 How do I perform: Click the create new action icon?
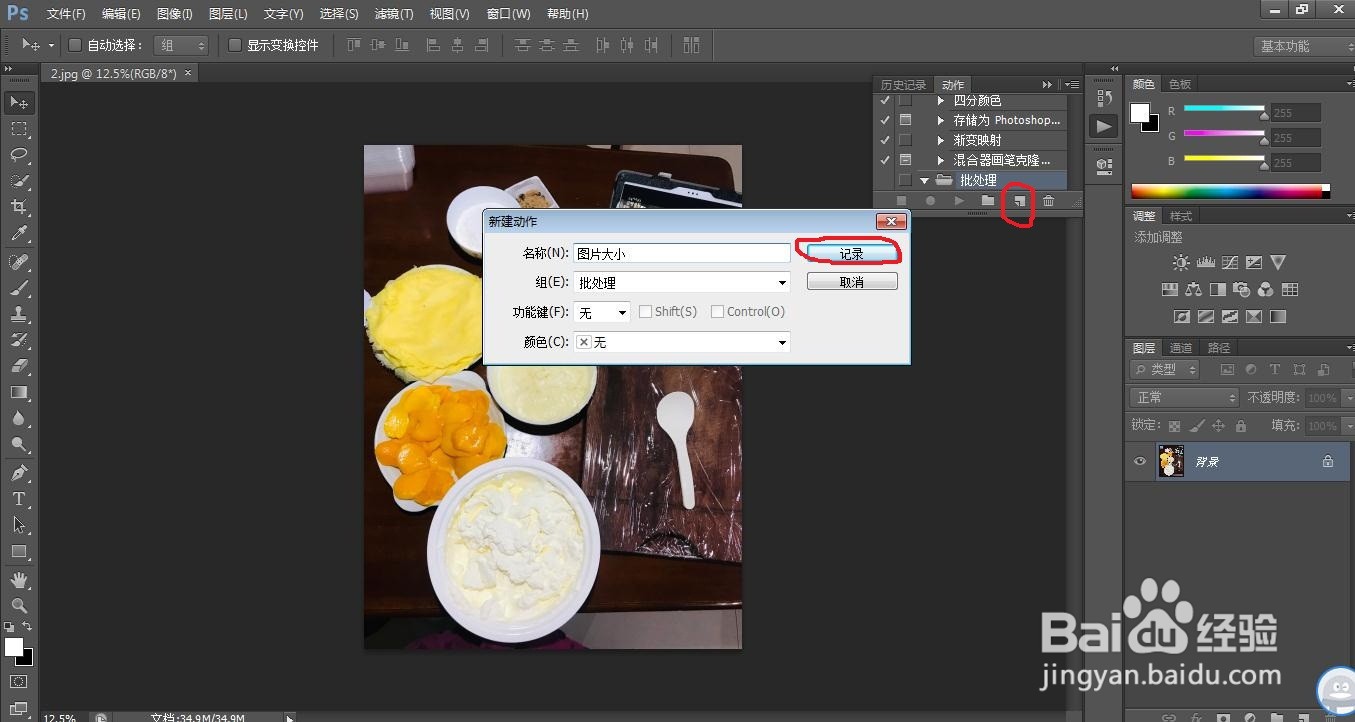click(1019, 201)
